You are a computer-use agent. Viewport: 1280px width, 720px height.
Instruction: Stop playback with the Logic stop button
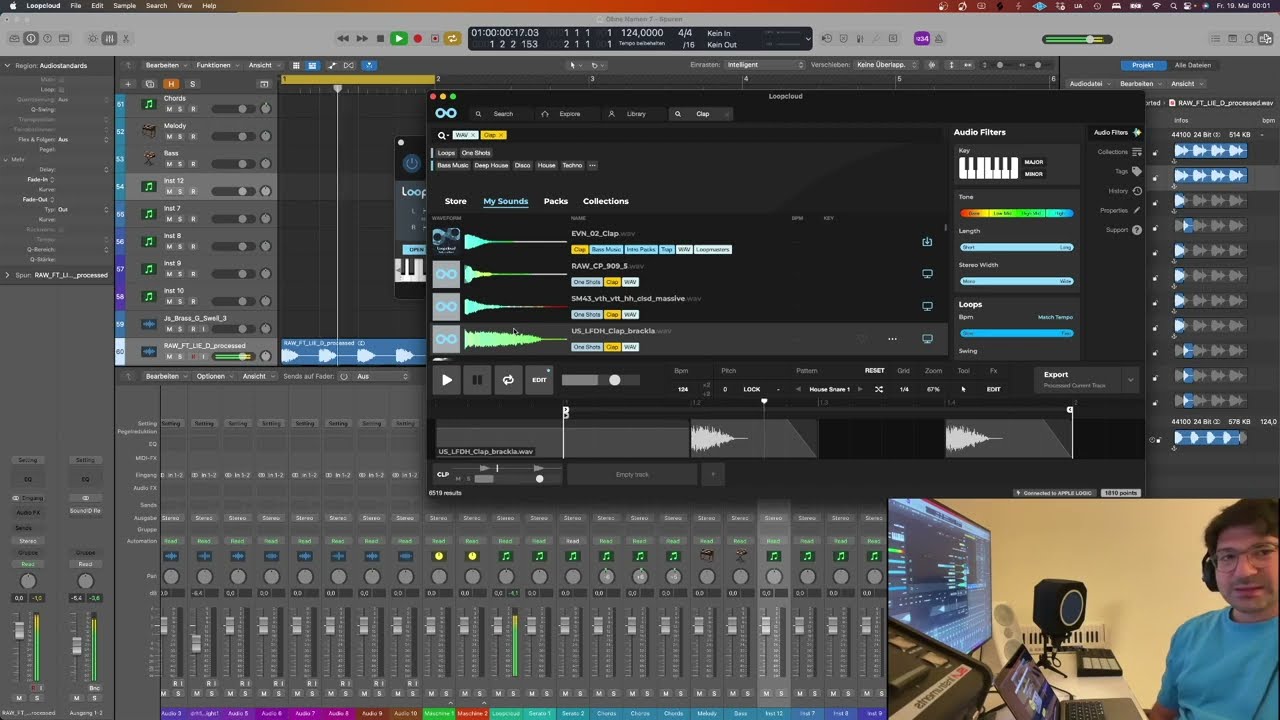[x=380, y=39]
